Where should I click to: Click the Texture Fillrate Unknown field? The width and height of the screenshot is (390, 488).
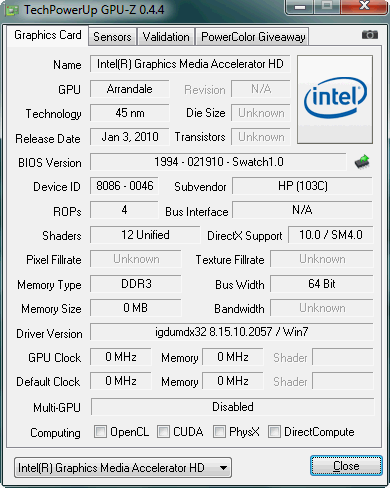pos(322,259)
